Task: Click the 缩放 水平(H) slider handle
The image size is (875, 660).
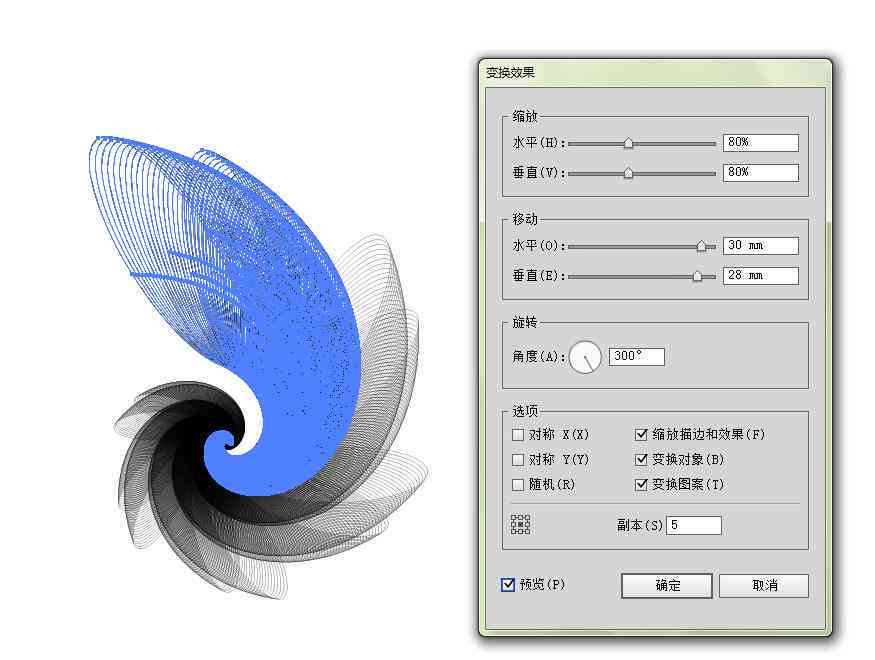Action: (x=628, y=143)
